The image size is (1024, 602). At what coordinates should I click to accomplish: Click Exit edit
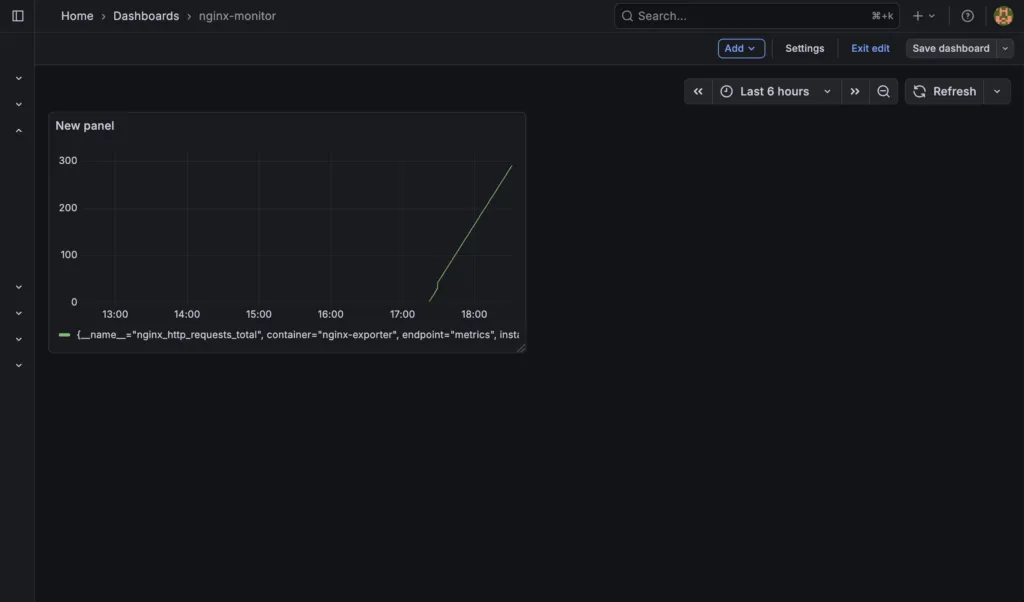[870, 48]
